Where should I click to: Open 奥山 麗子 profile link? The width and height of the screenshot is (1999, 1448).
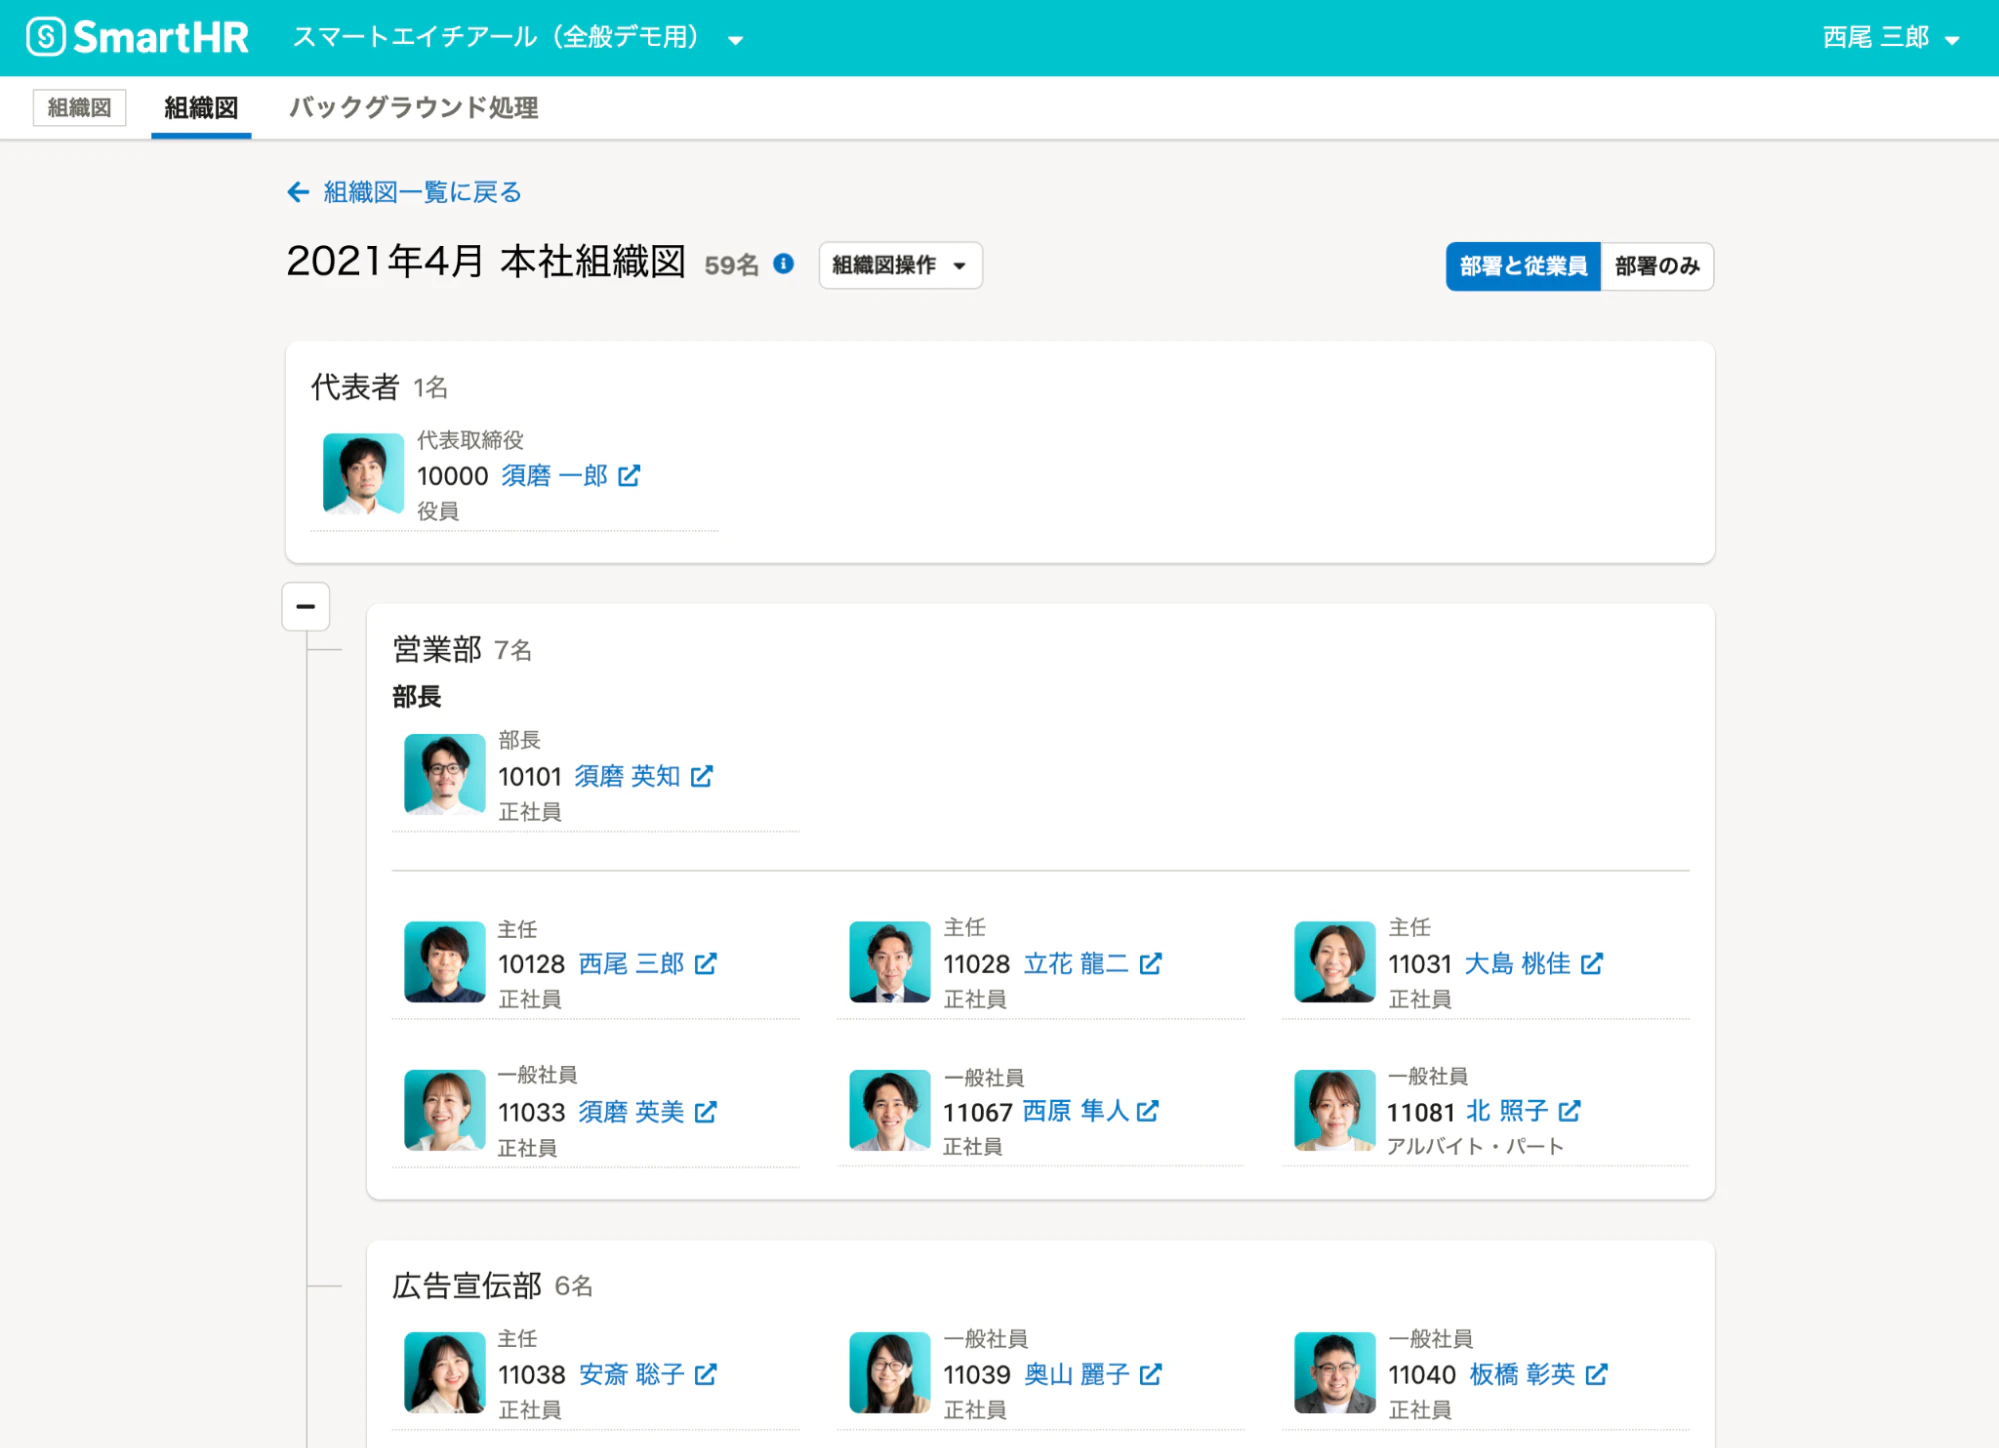pyautogui.click(x=1077, y=1375)
